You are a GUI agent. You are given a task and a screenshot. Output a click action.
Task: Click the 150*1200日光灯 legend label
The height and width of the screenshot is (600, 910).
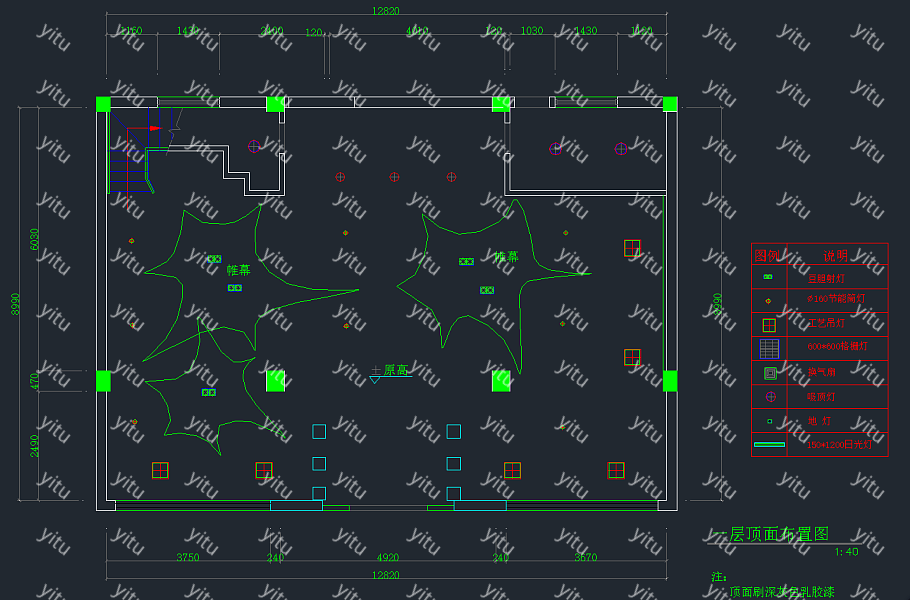tap(839, 444)
